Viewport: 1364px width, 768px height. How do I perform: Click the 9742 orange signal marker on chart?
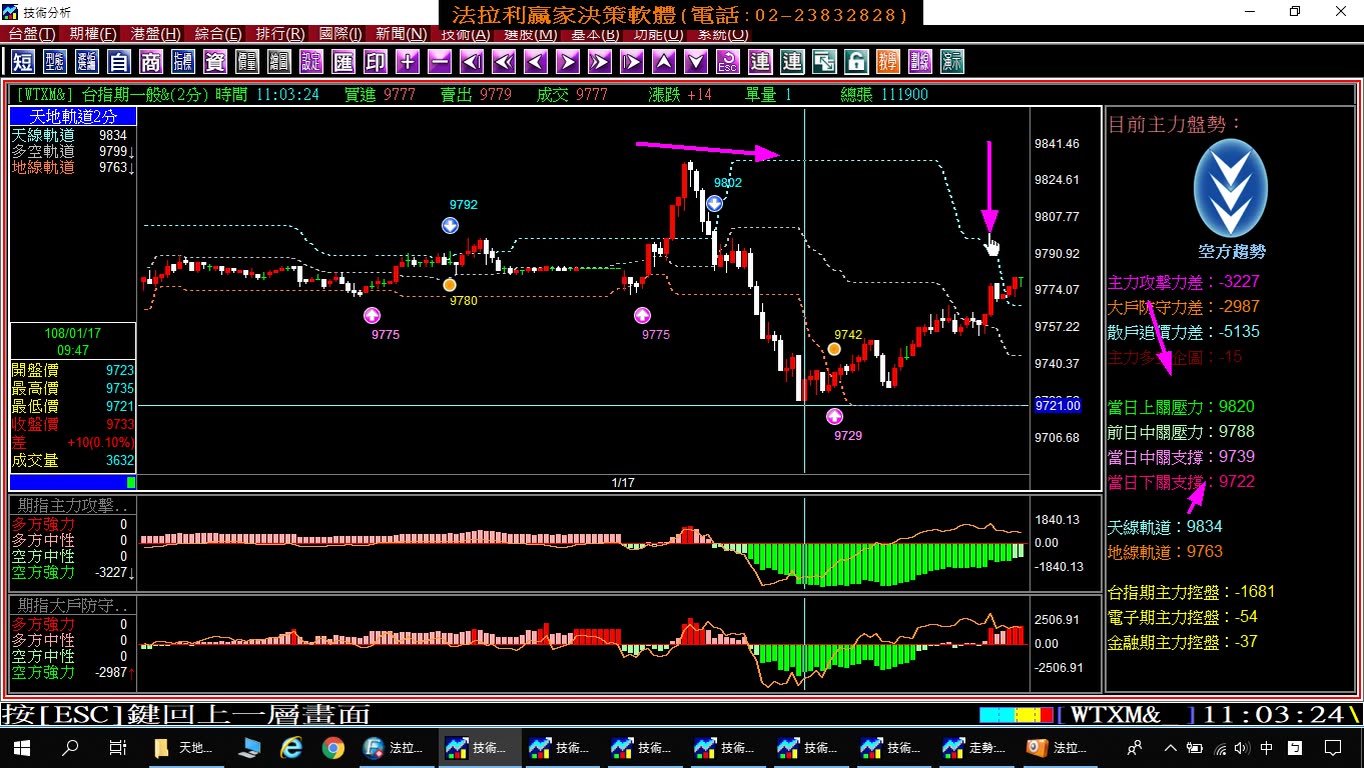(x=834, y=349)
